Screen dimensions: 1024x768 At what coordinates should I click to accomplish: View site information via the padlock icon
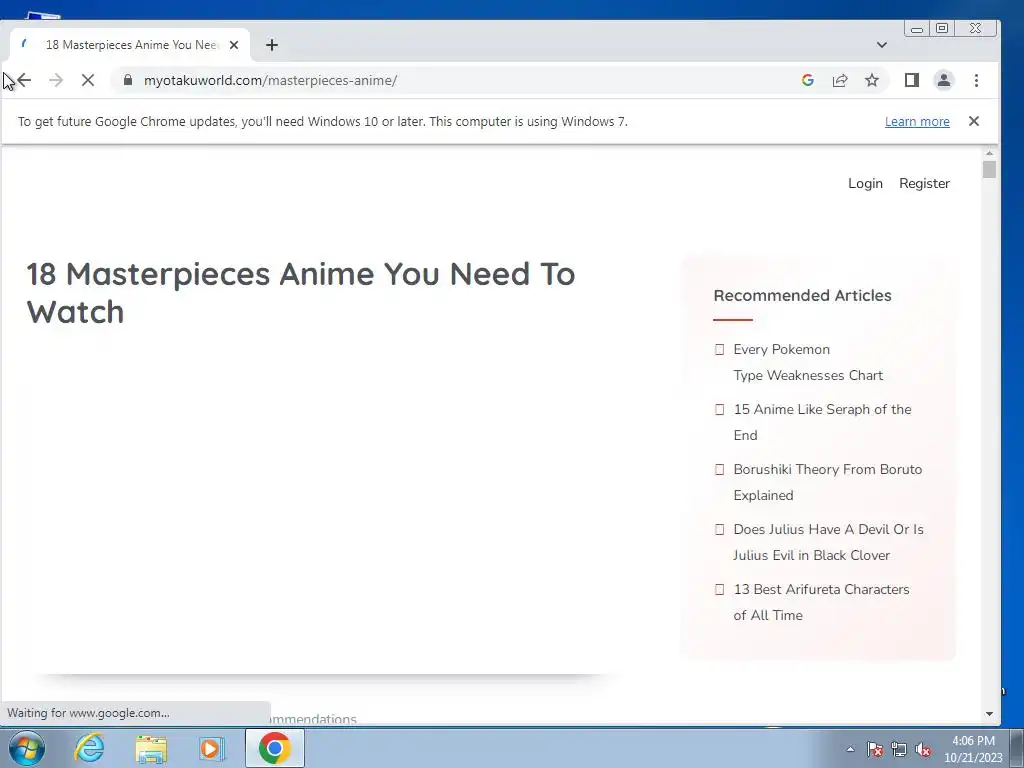pos(128,80)
